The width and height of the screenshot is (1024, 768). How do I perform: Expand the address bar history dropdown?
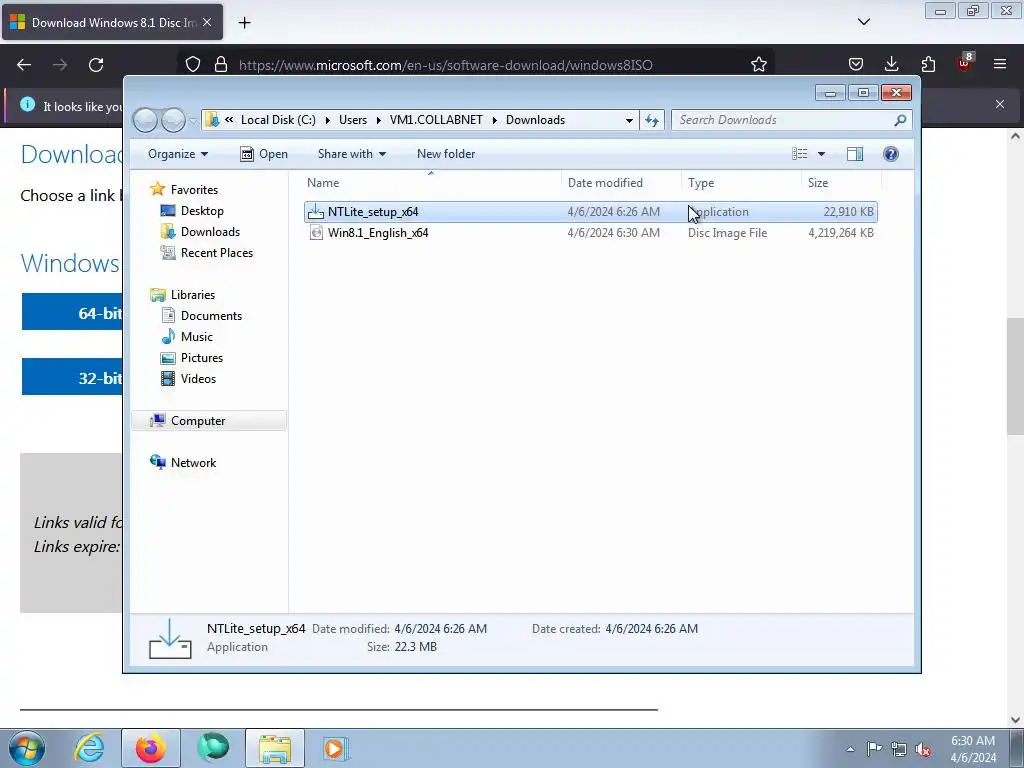click(x=629, y=120)
